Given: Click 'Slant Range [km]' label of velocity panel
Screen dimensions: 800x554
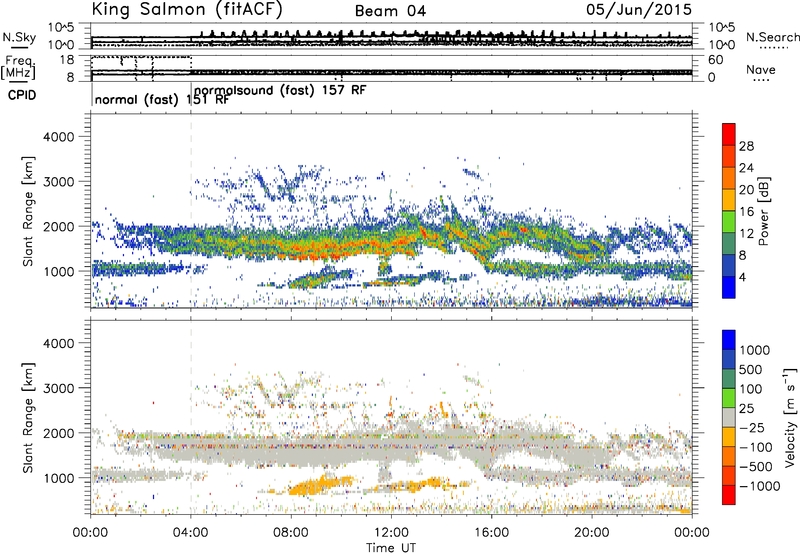Looking at the screenshot, I should click(28, 417).
